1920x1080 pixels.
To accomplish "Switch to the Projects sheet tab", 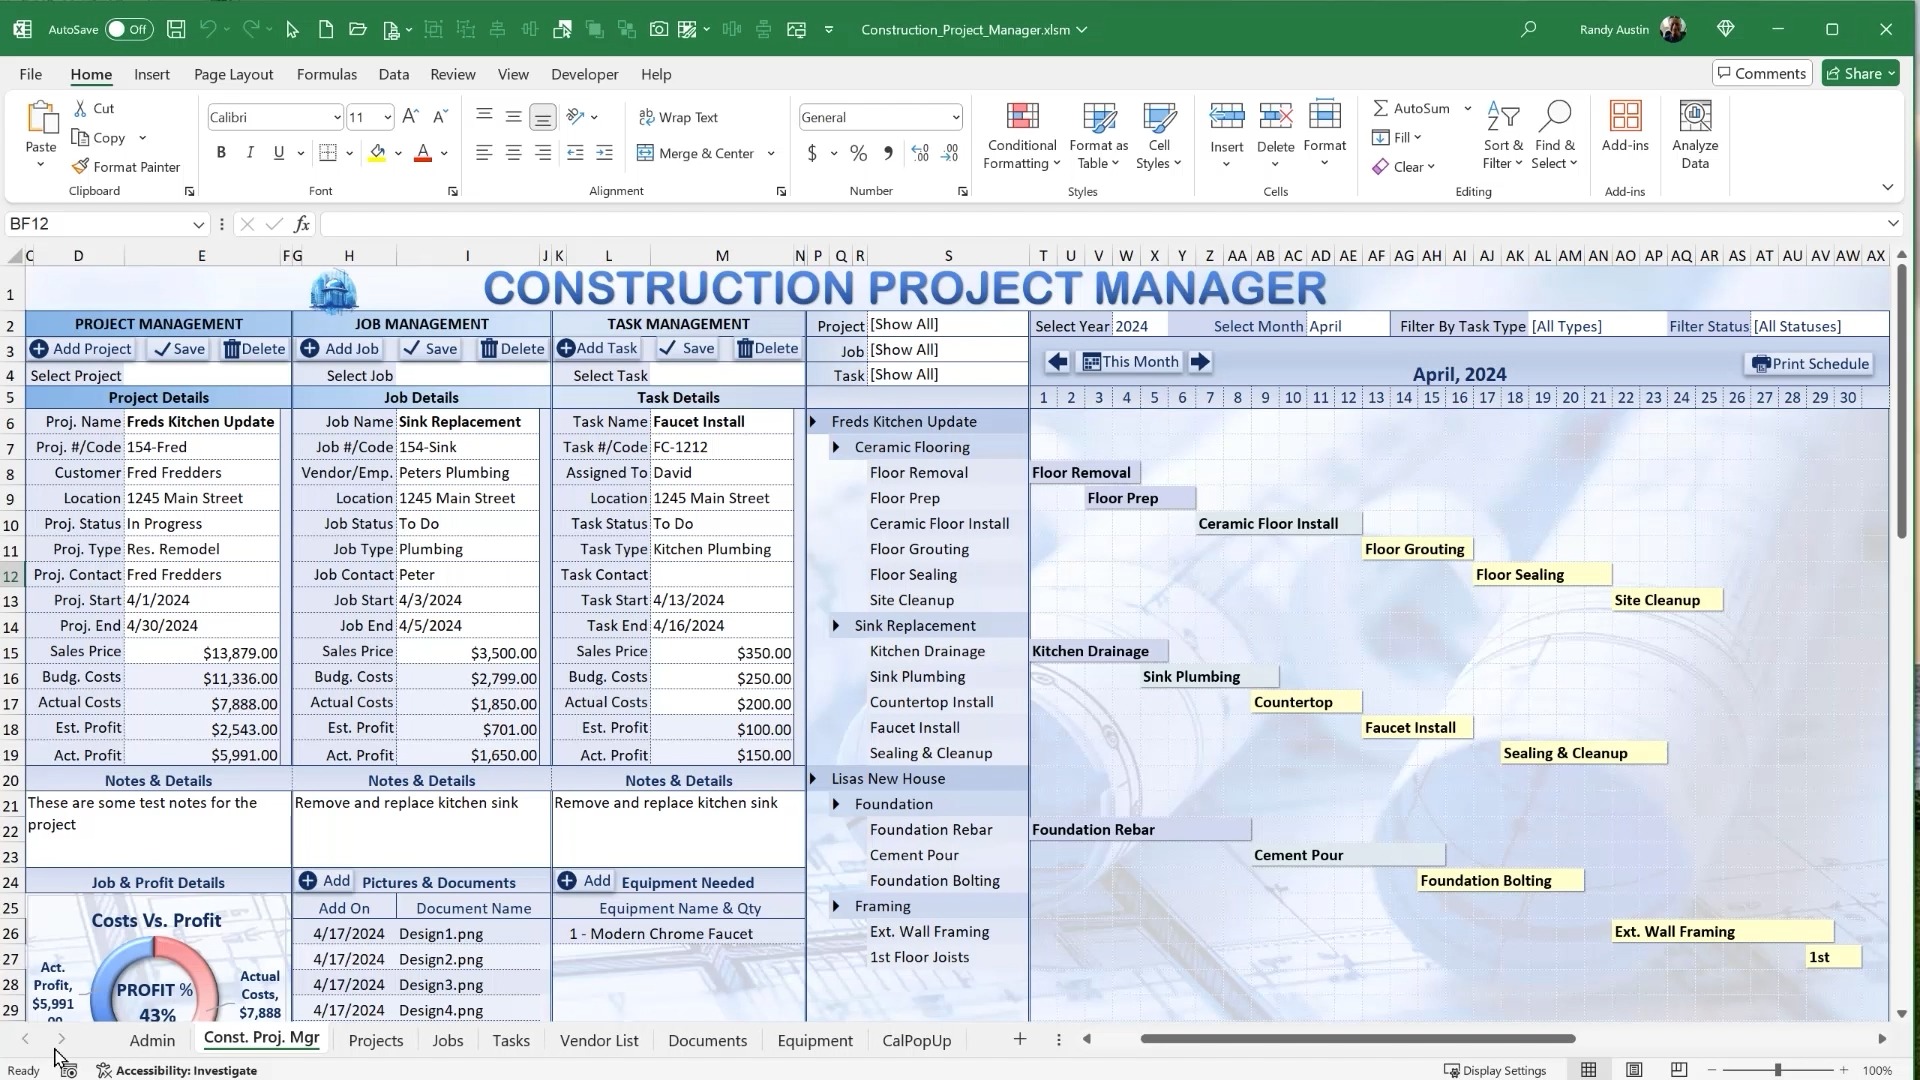I will point(376,1041).
